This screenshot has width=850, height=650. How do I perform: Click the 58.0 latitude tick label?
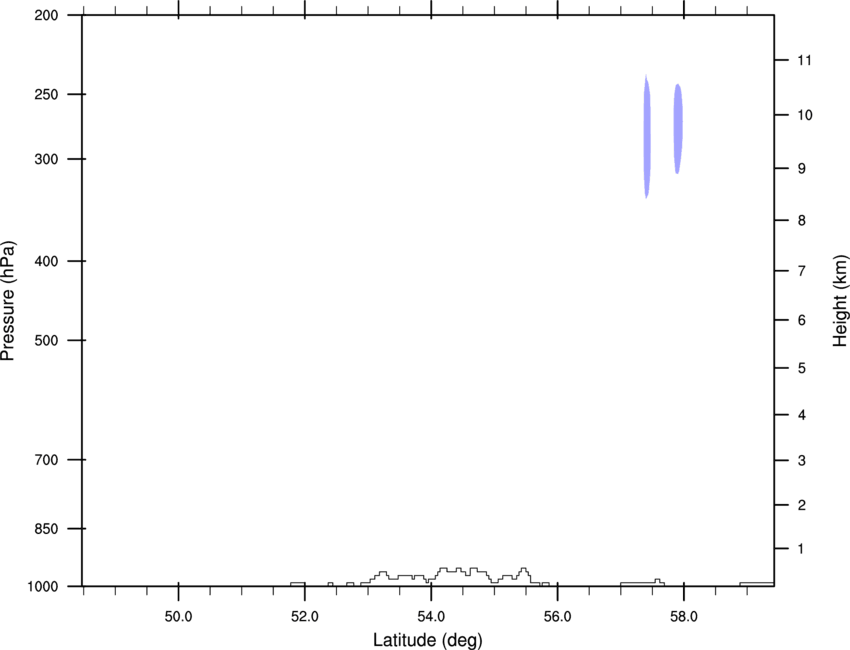684,617
